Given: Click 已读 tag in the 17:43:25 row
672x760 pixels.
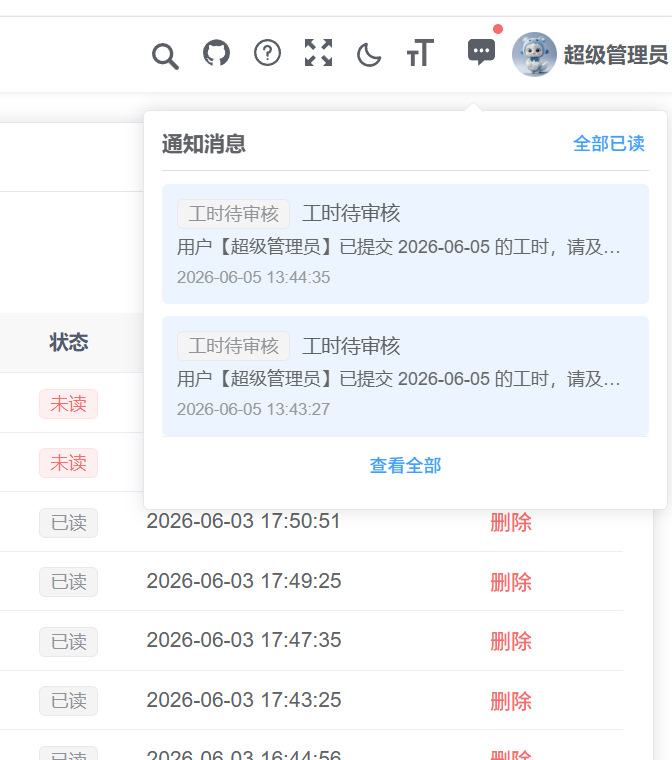Looking at the screenshot, I should click(x=68, y=701).
